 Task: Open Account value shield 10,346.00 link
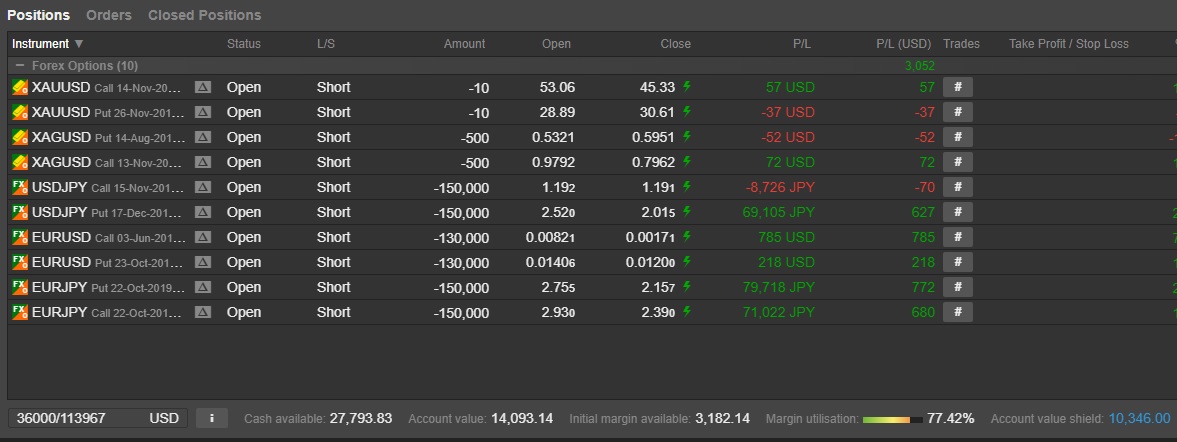(1139, 418)
